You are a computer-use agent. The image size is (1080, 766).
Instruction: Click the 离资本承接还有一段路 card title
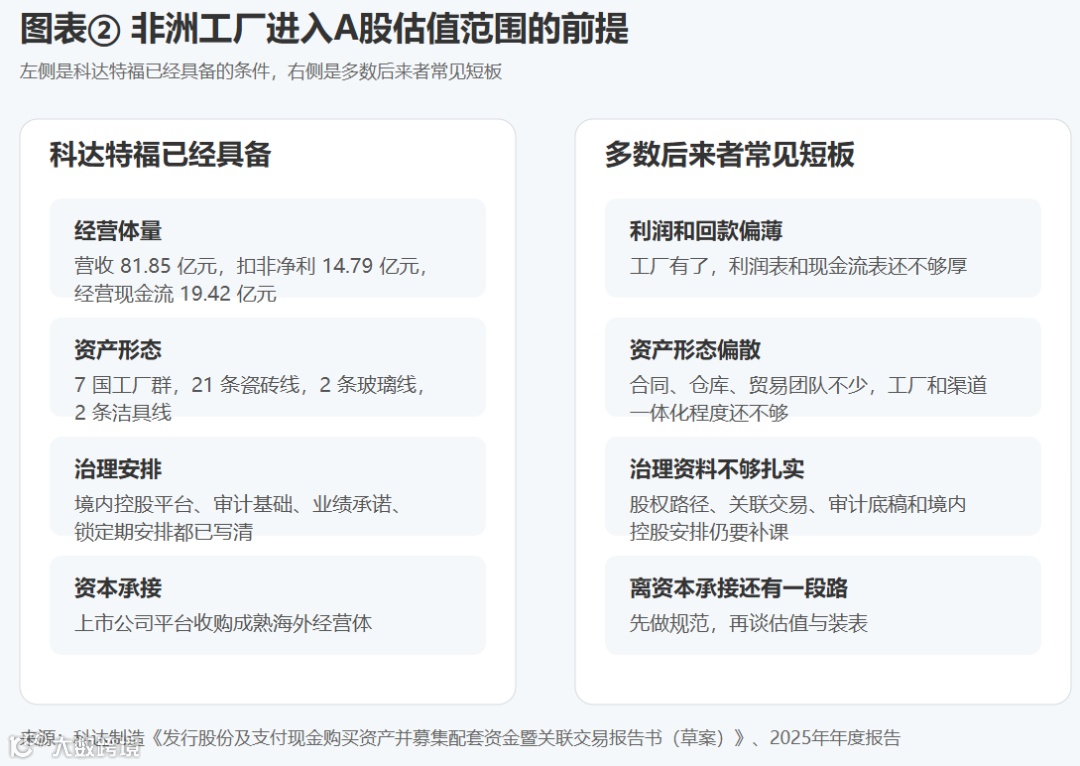[738, 588]
